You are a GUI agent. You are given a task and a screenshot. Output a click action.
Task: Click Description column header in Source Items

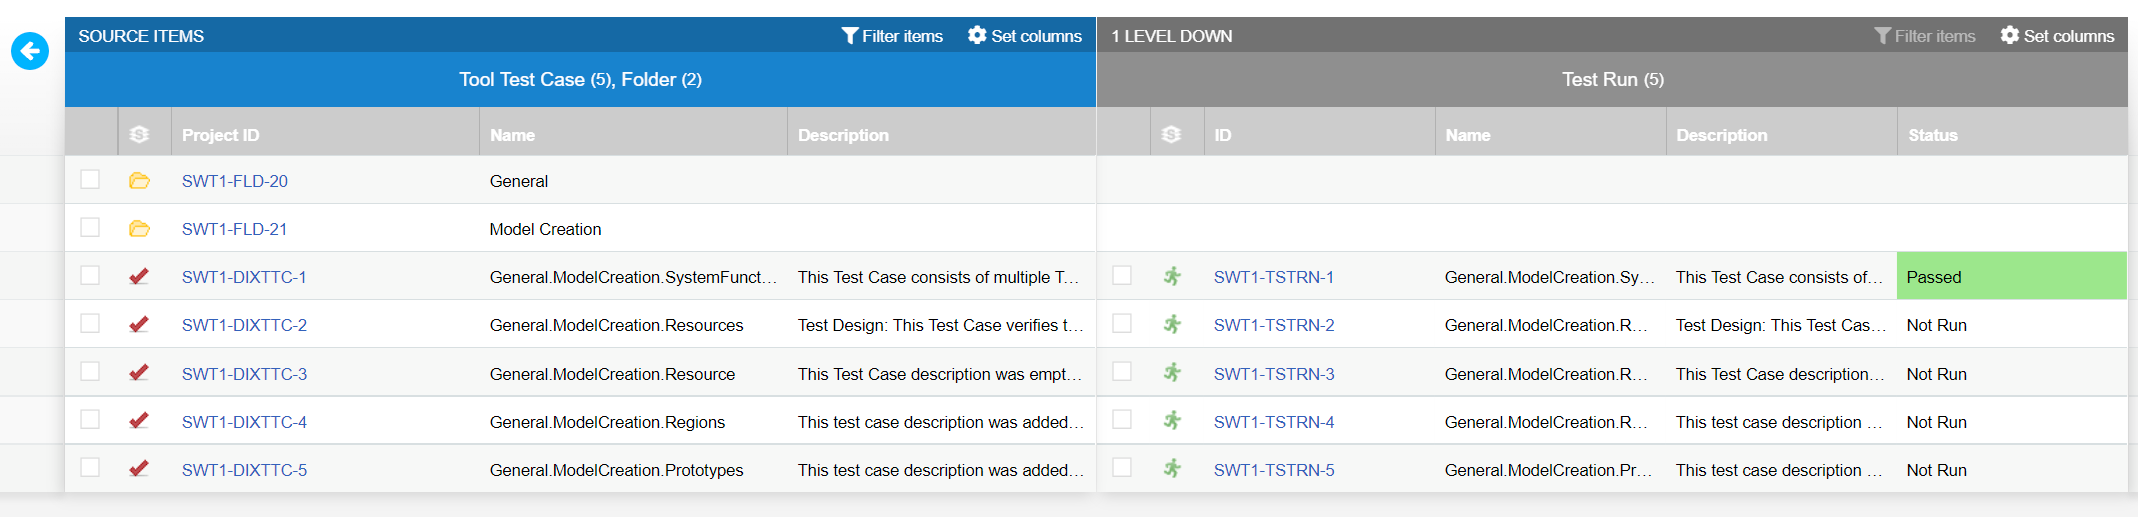click(x=942, y=134)
